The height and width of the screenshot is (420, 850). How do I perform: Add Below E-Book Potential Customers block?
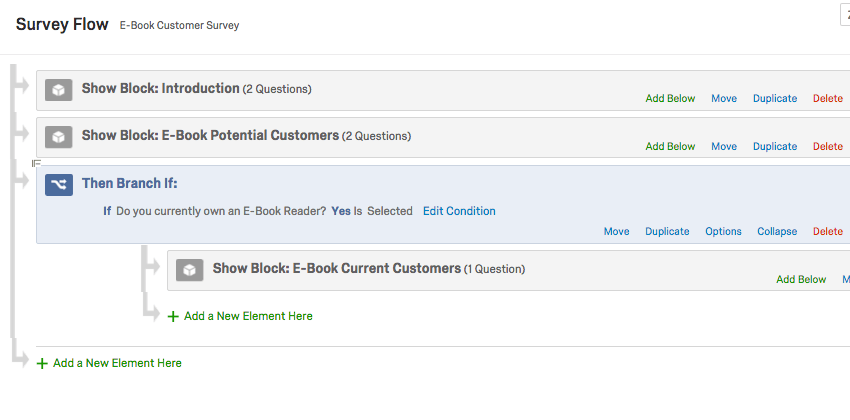[x=670, y=146]
